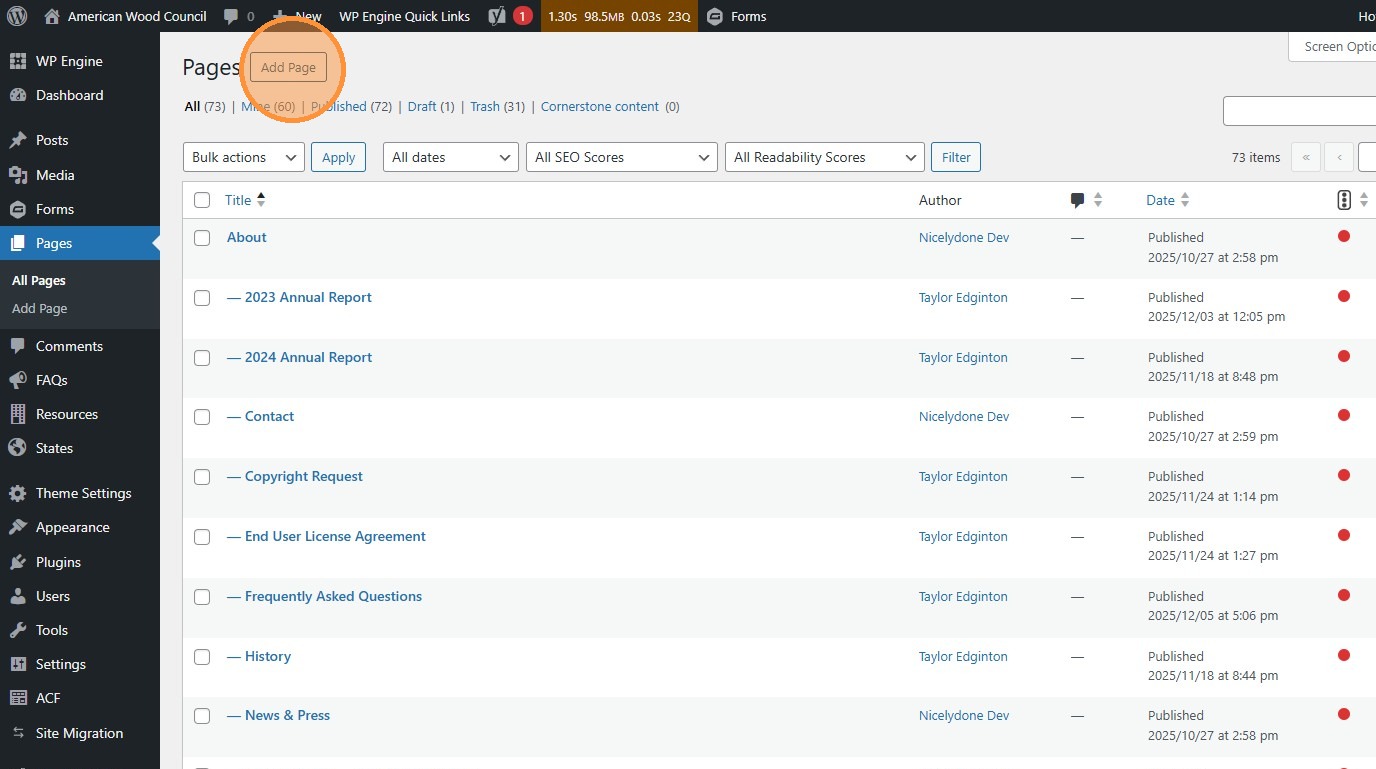The width and height of the screenshot is (1376, 769).
Task: Click author Nicelydone Dev in the About row
Action: point(964,238)
